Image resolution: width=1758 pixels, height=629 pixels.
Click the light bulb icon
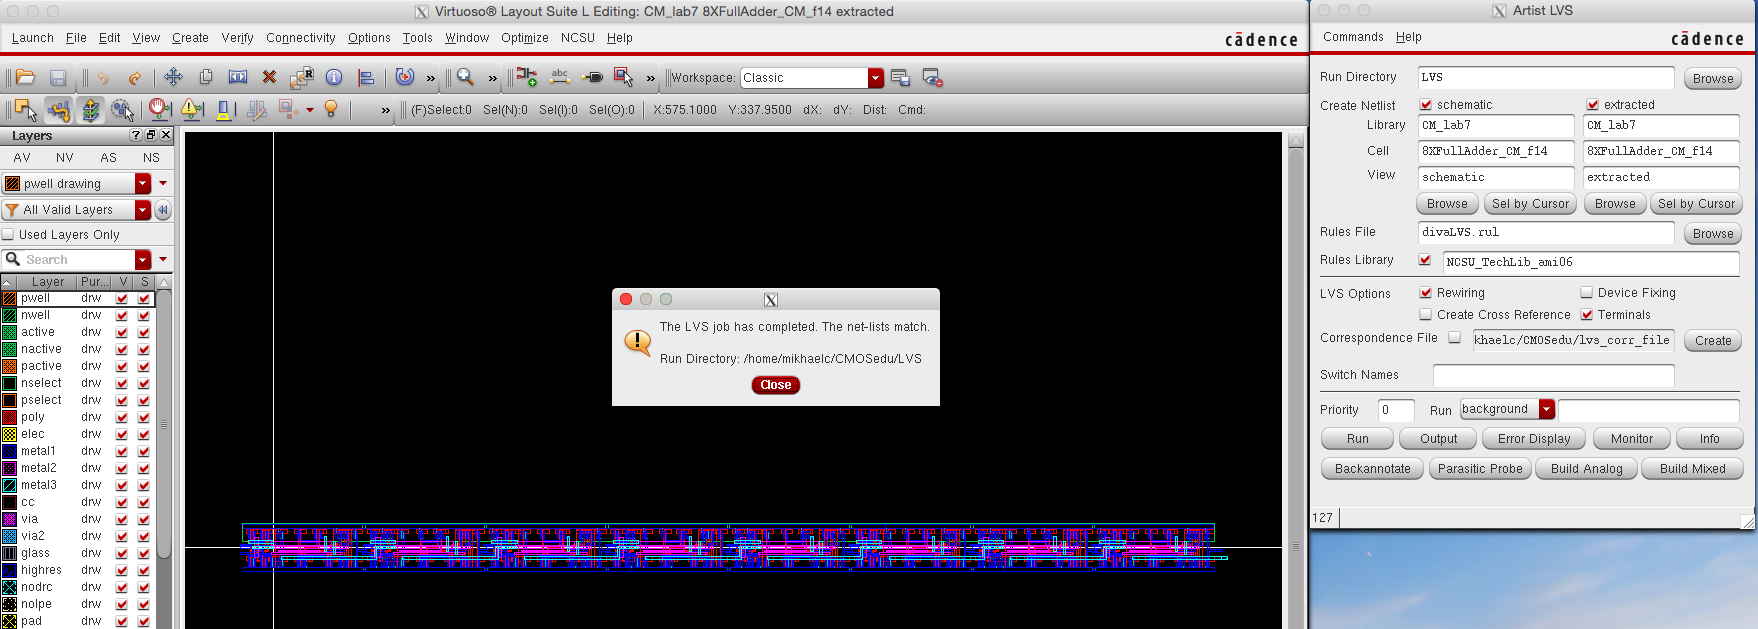pyautogui.click(x=331, y=109)
